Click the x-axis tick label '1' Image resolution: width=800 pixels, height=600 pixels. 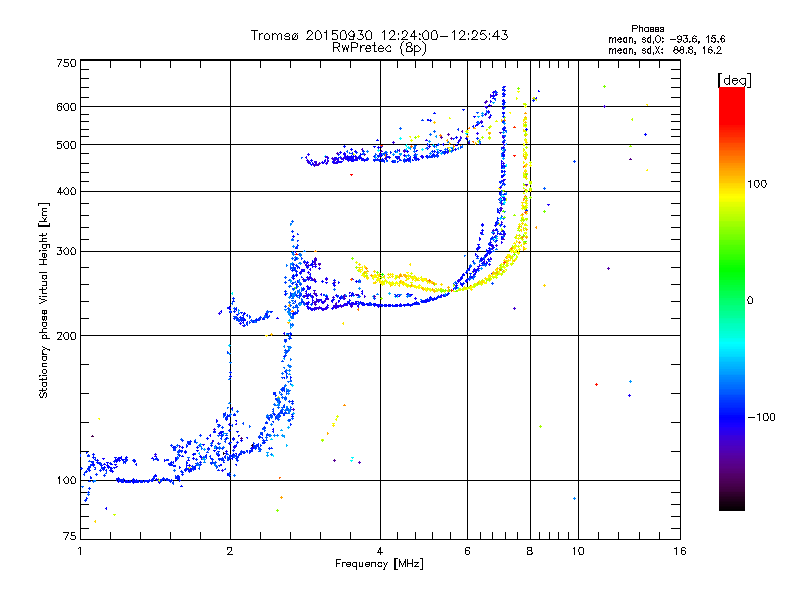(80, 551)
